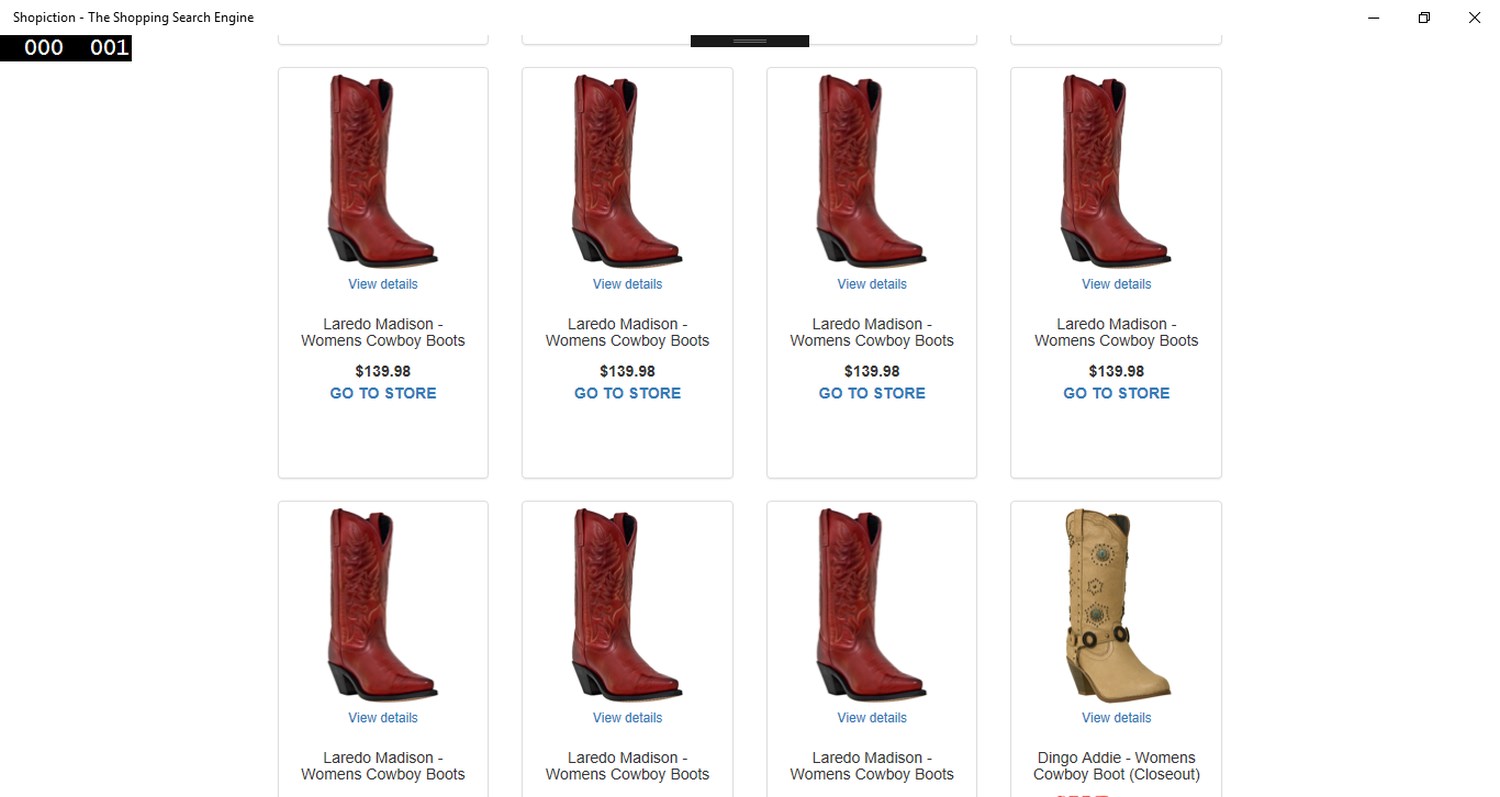Image resolution: width=1500 pixels, height=797 pixels.
Task: Click View details under the Dingo Addie boot
Action: [x=1116, y=718]
